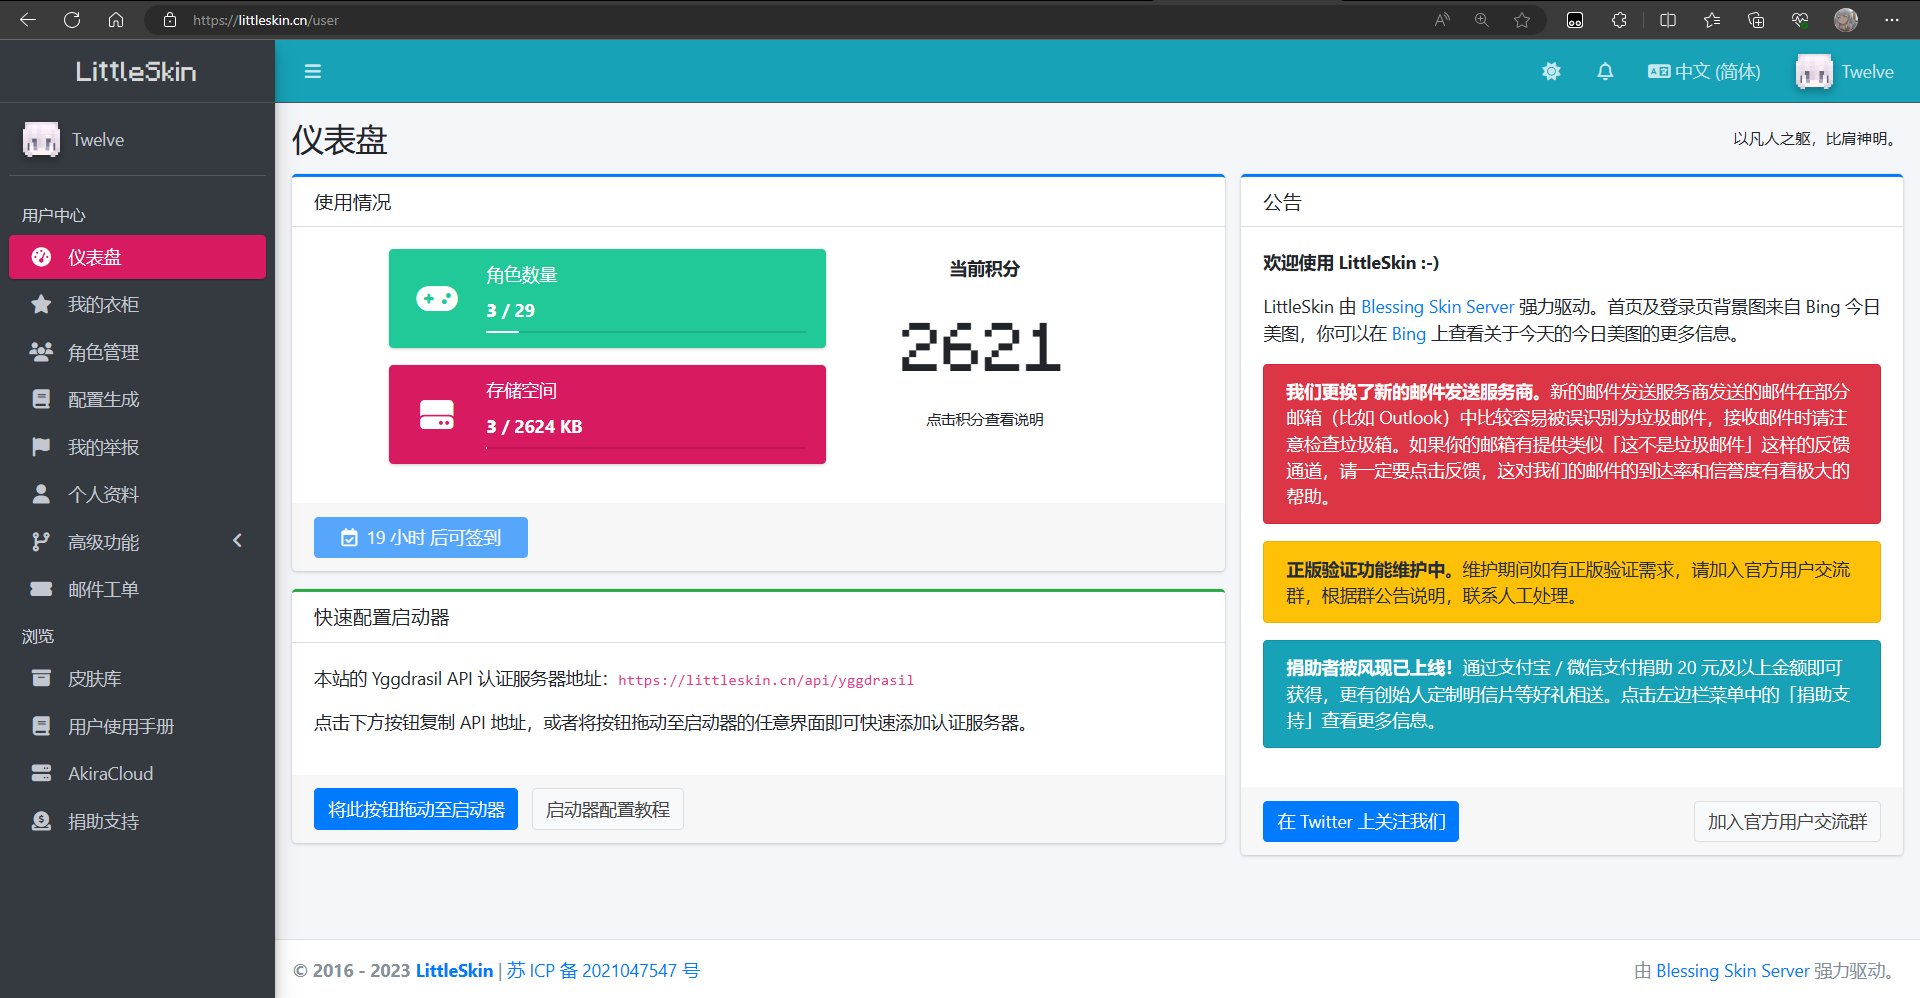The height and width of the screenshot is (998, 1920).
Task: Open the Twelve user menu in header
Action: (1845, 71)
